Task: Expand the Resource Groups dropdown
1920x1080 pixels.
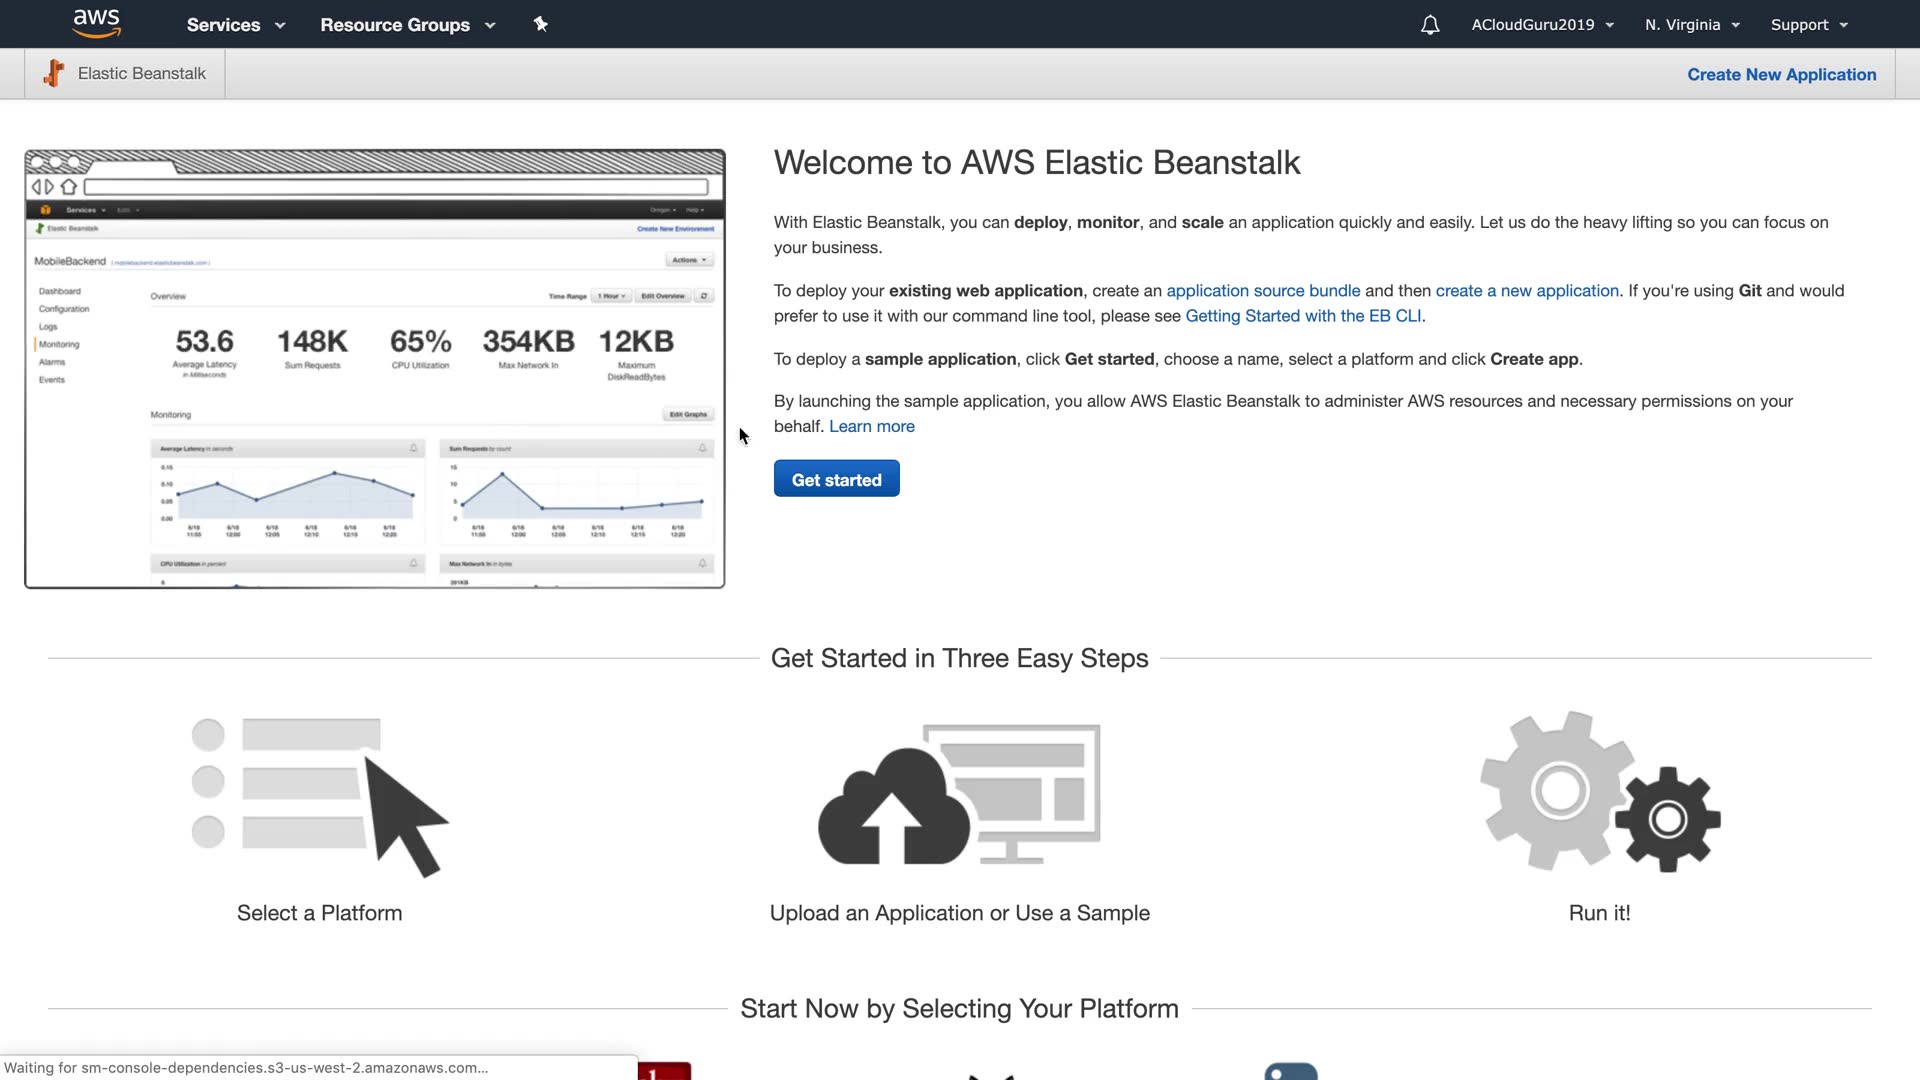Action: tap(407, 25)
